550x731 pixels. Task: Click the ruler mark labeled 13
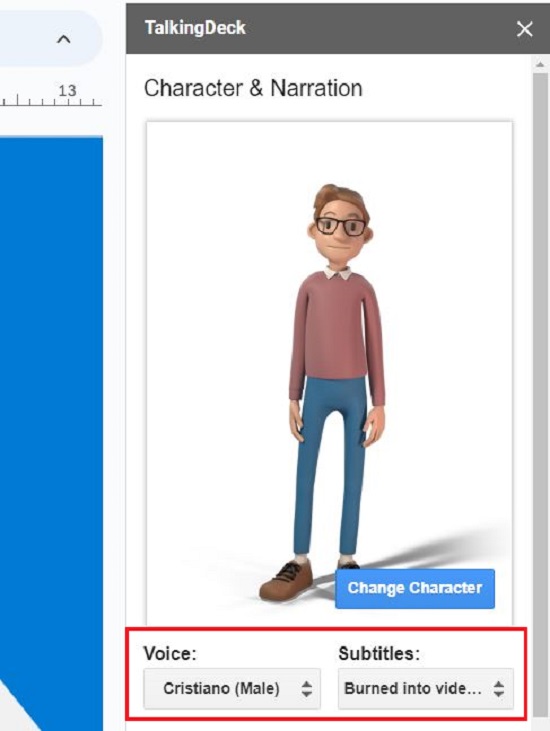point(67,90)
